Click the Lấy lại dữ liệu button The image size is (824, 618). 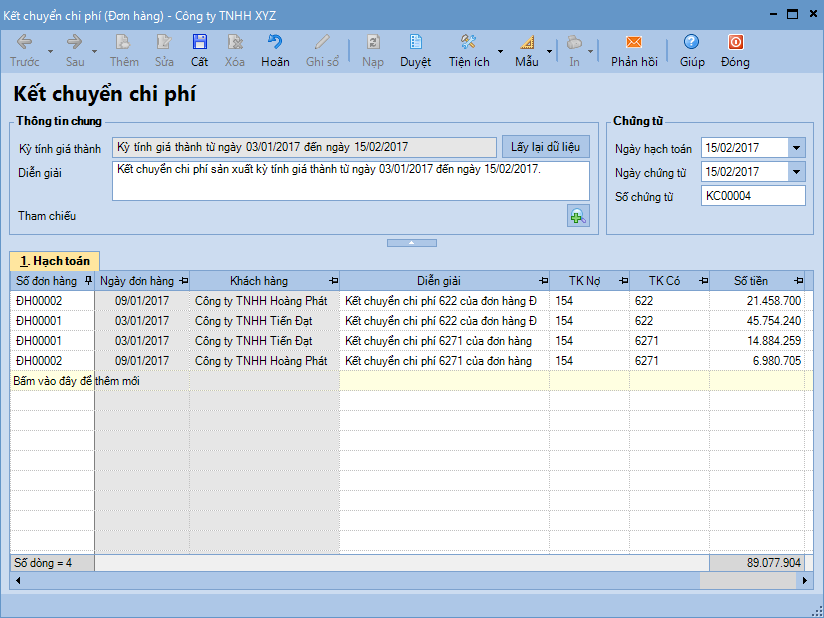(x=545, y=147)
